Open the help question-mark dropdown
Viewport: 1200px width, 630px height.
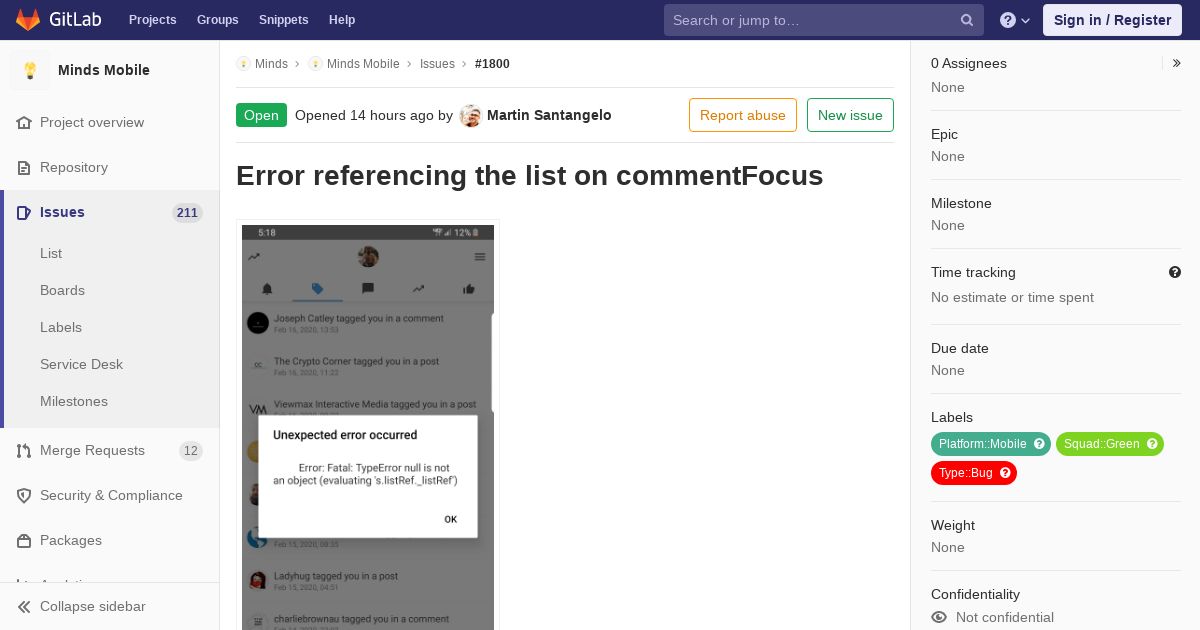tap(1015, 20)
